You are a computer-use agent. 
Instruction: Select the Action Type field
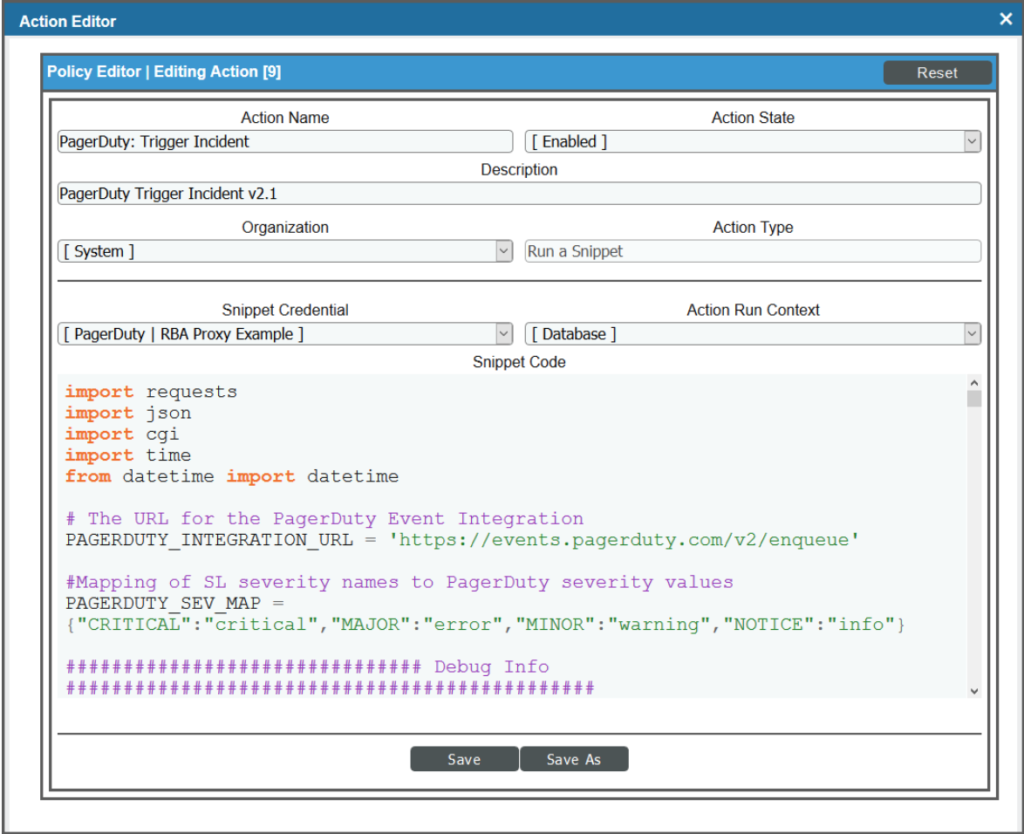(x=752, y=252)
